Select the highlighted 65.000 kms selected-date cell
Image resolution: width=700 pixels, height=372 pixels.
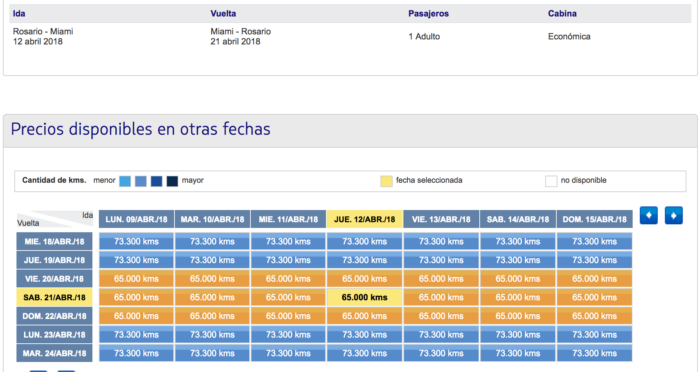(x=365, y=297)
